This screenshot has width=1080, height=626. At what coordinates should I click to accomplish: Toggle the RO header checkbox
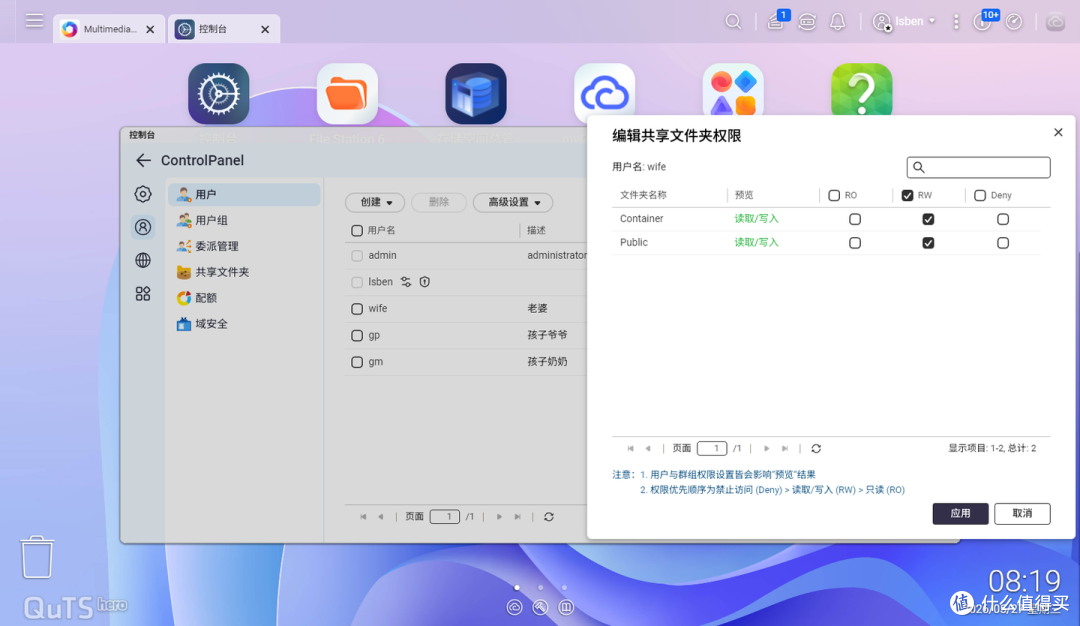pyautogui.click(x=834, y=196)
